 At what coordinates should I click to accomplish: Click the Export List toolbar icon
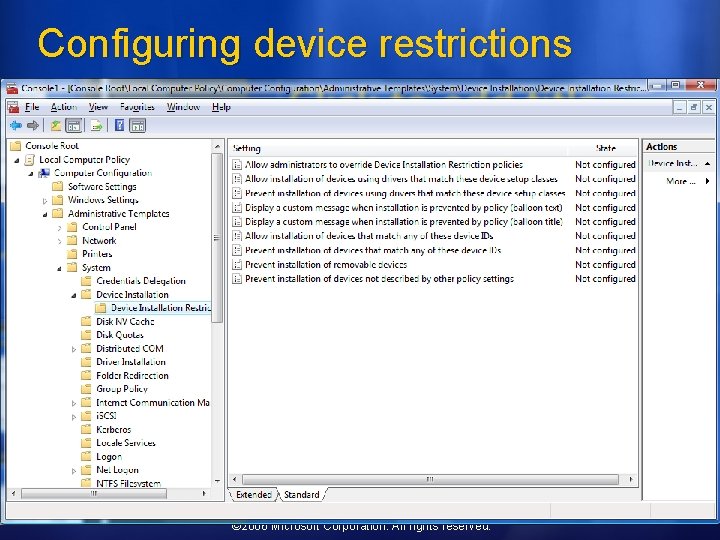pos(96,125)
